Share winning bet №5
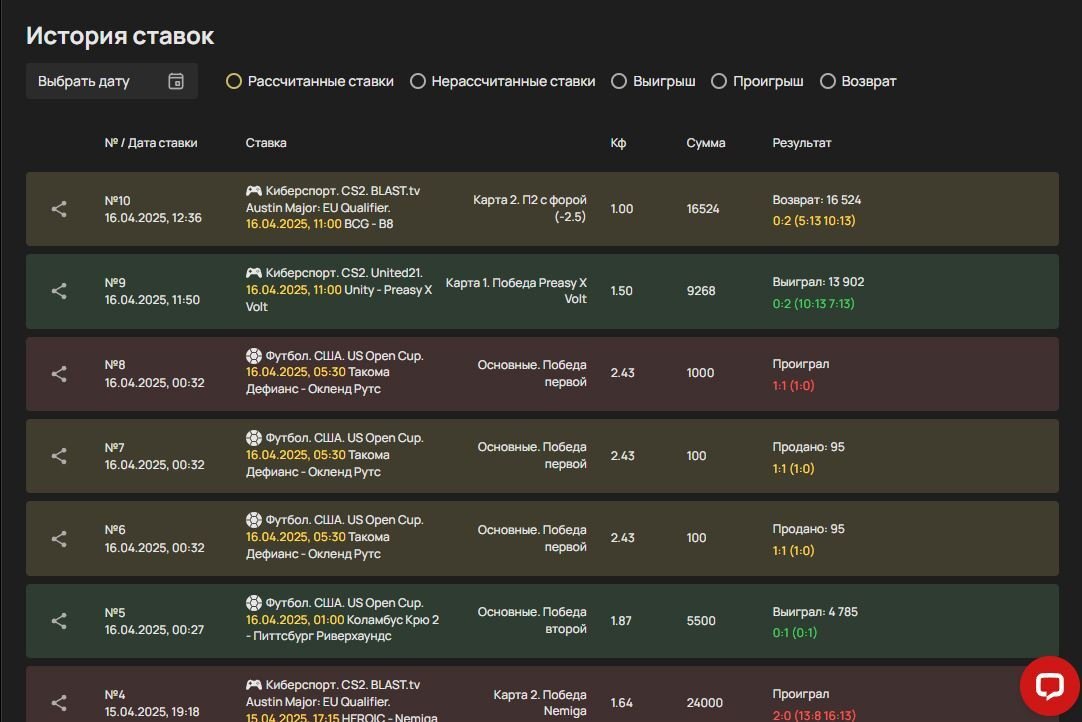This screenshot has width=1082, height=722. click(x=59, y=621)
